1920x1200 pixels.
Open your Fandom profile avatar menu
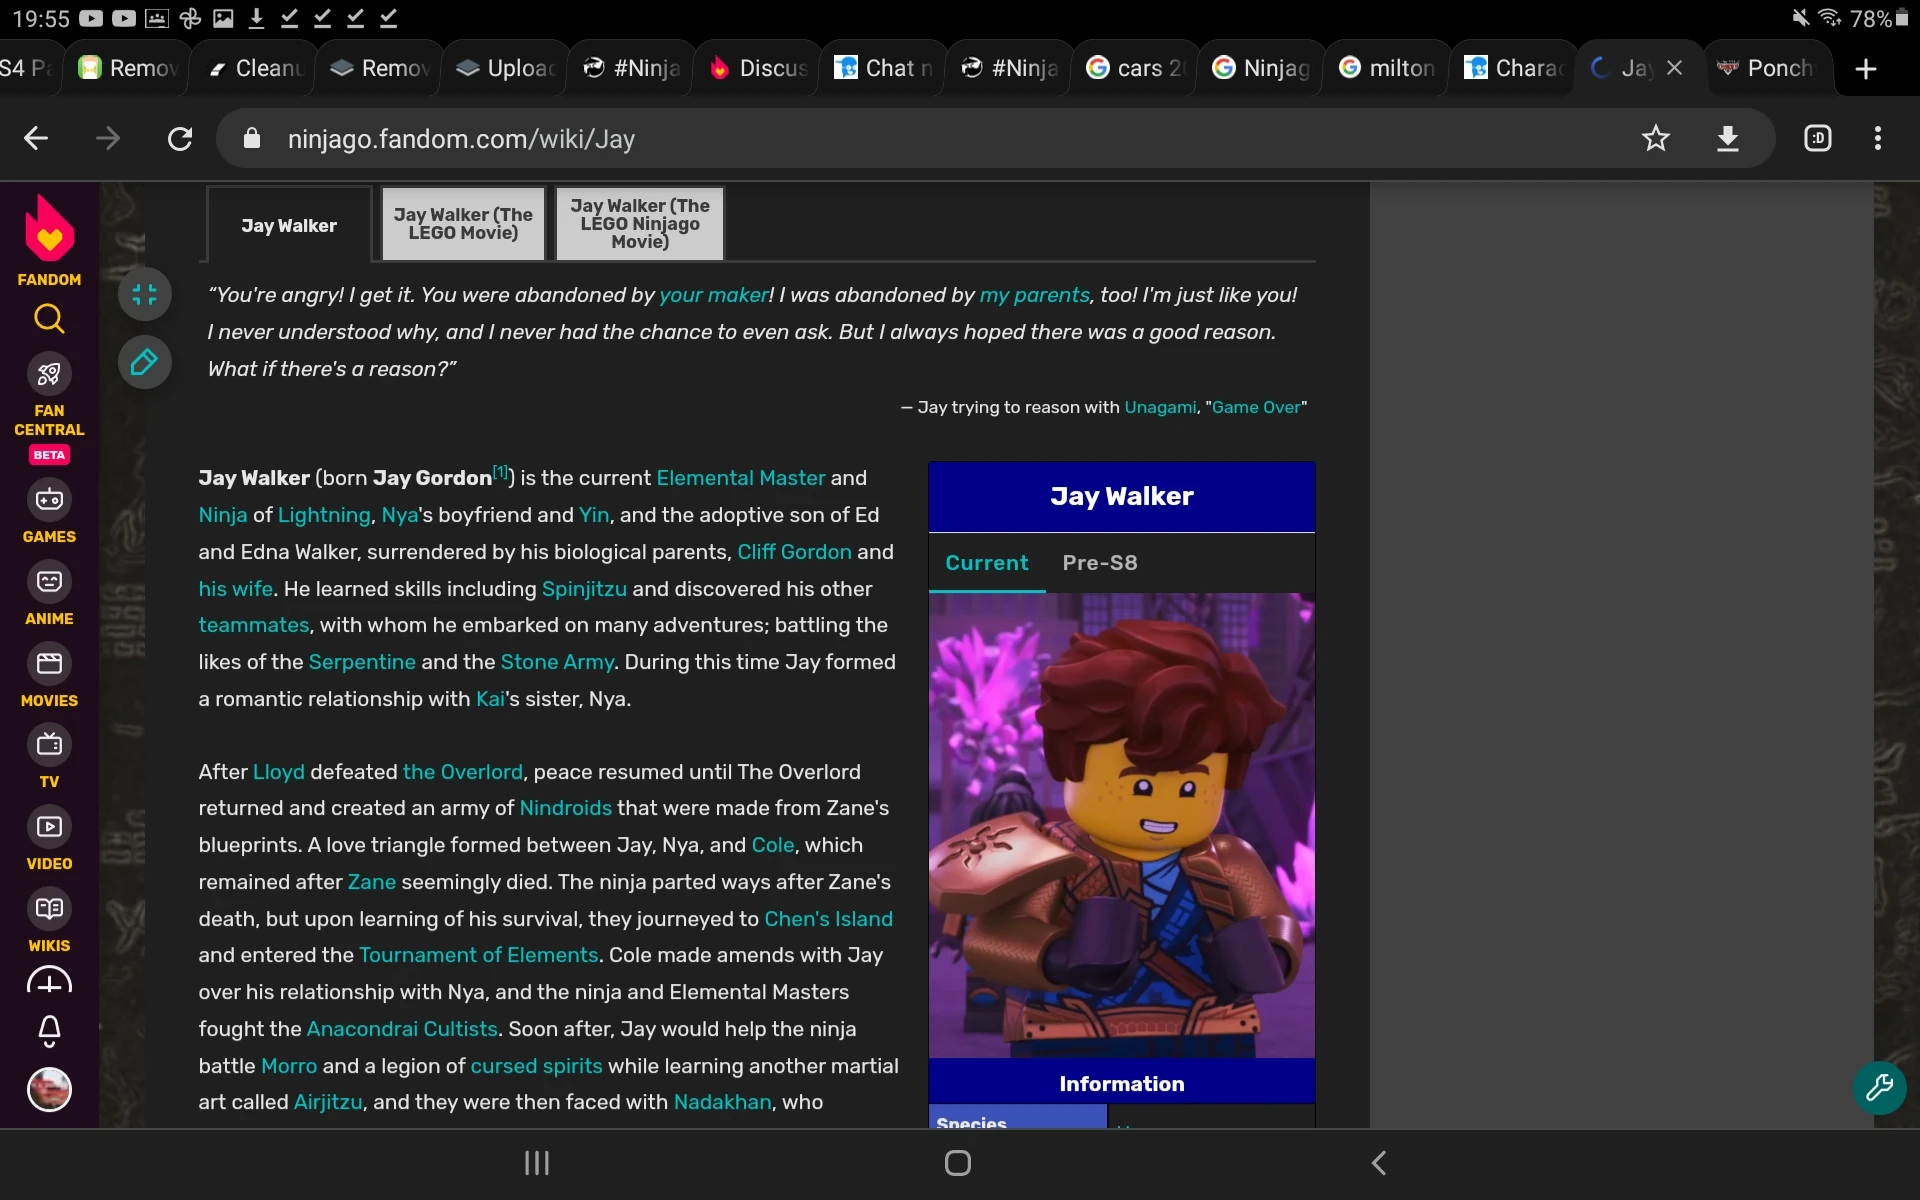coord(48,1090)
